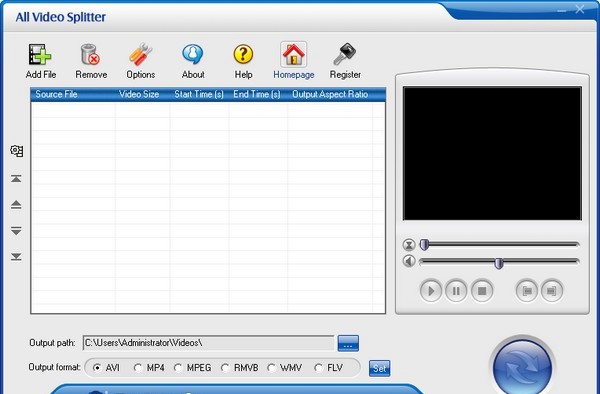Screen dimensions: 600x394
Task: Open Help via the question mark icon
Action: tap(243, 54)
